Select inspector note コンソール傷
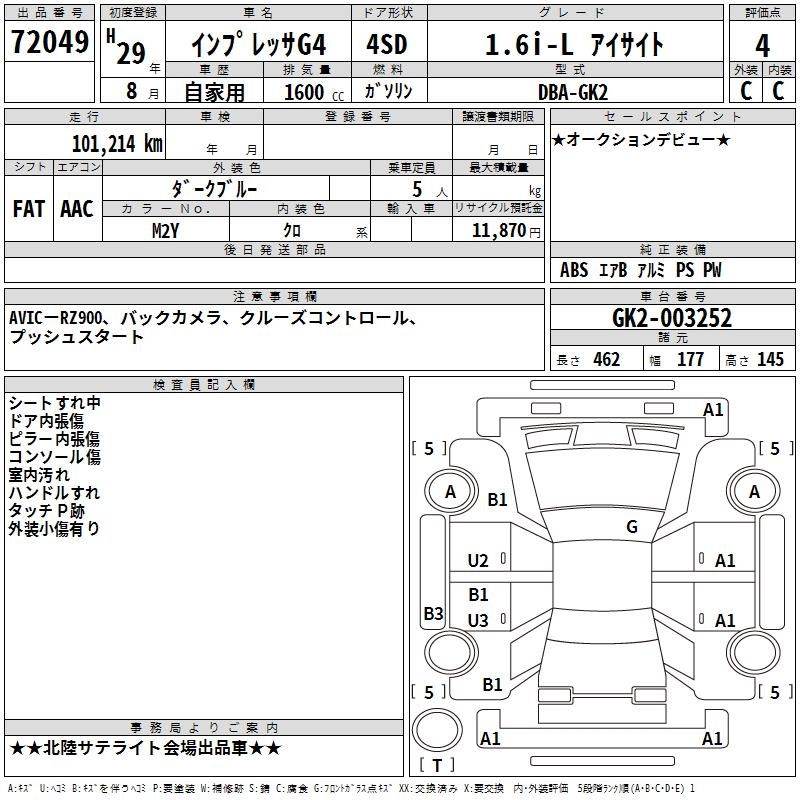The width and height of the screenshot is (800, 800). click(x=55, y=457)
